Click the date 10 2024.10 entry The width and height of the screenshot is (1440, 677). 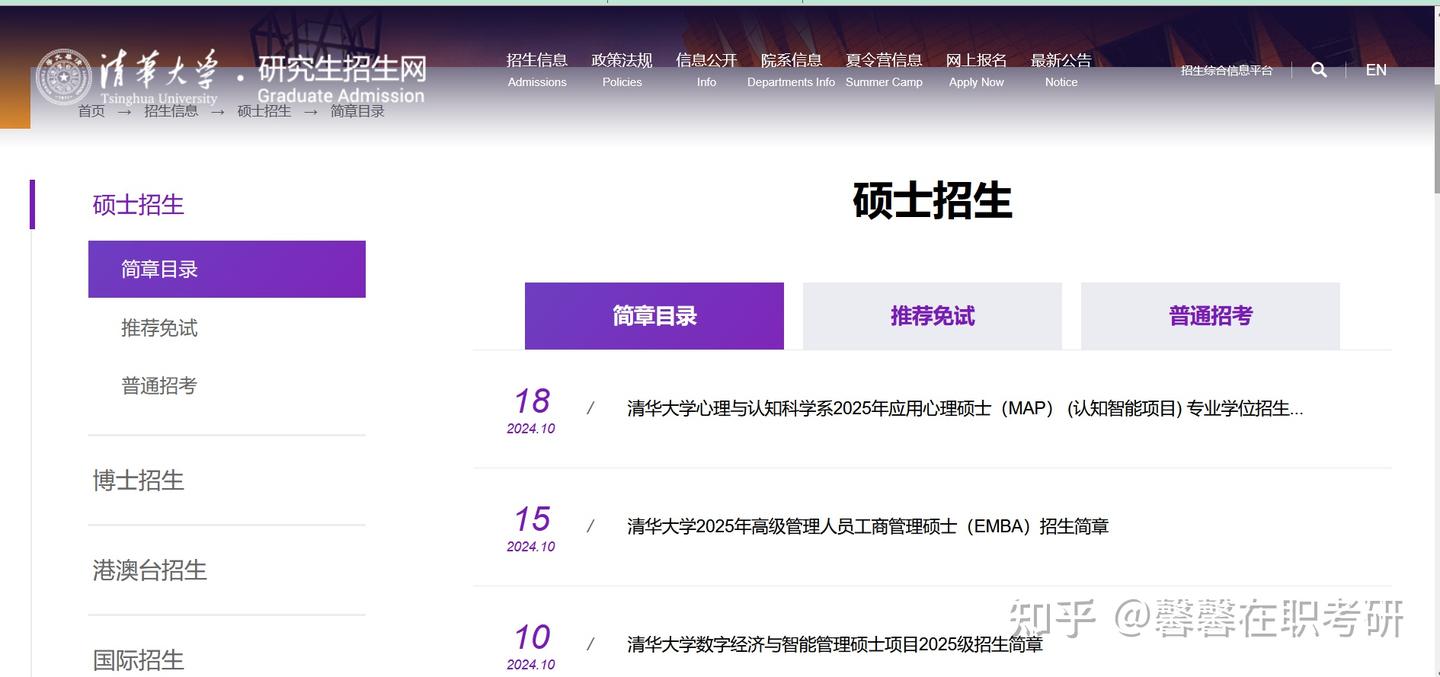[x=531, y=646]
